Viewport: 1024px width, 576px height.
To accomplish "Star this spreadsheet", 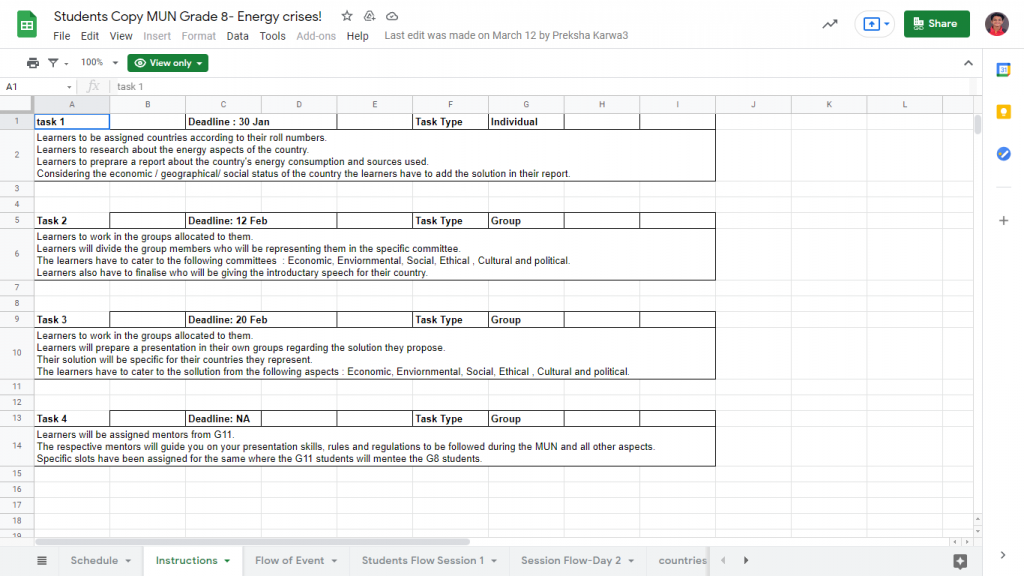I will 347,16.
